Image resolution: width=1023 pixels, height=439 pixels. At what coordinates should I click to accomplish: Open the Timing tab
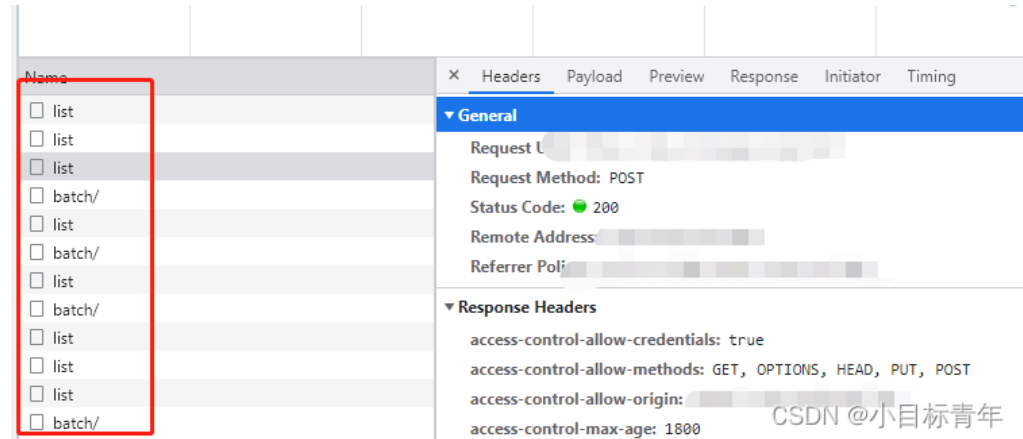pos(931,76)
